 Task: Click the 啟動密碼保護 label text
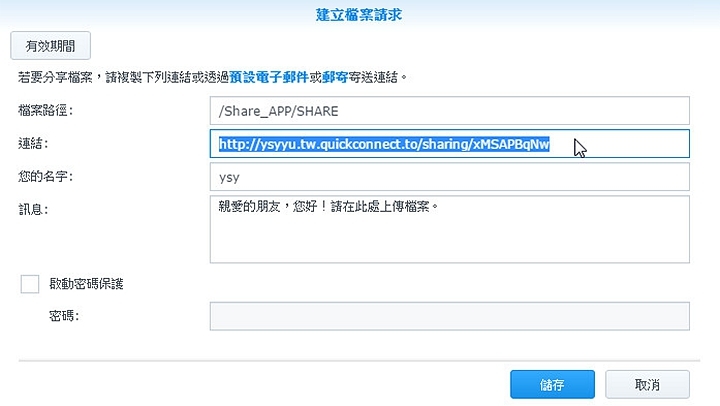[86, 284]
